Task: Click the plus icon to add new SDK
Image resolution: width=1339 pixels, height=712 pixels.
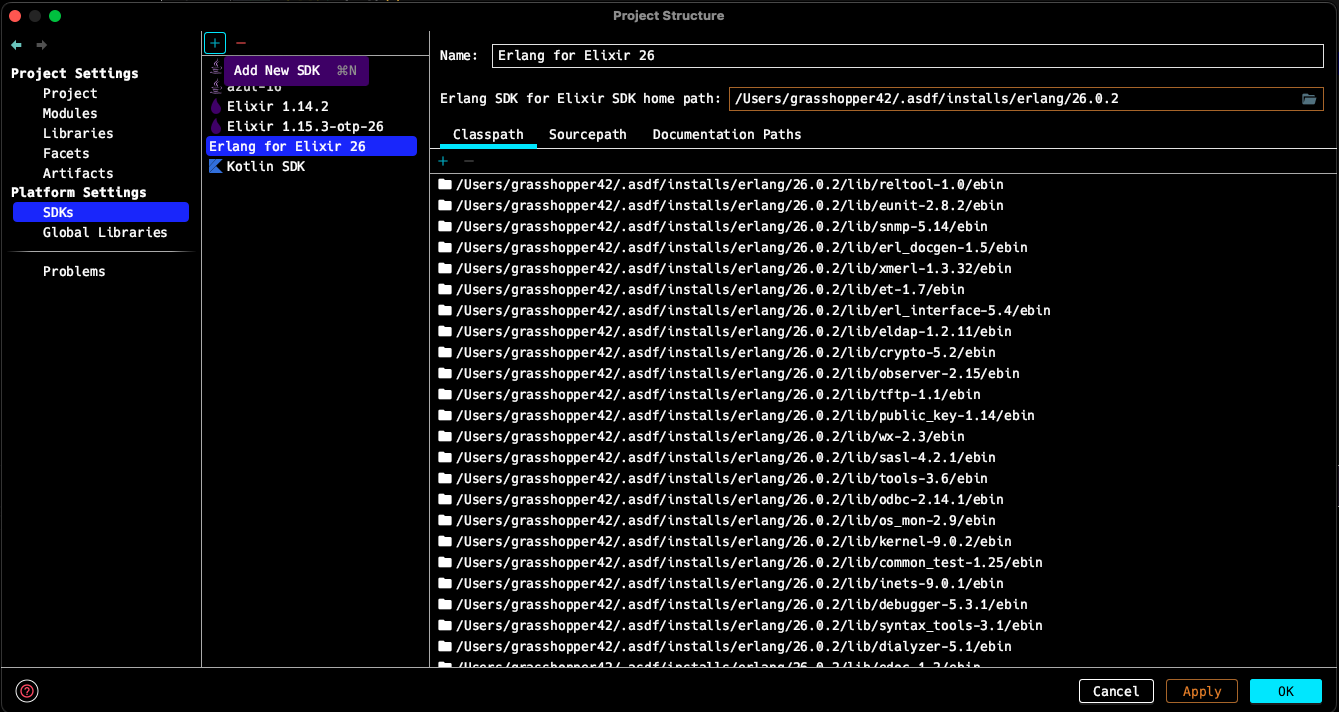Action: coord(215,43)
